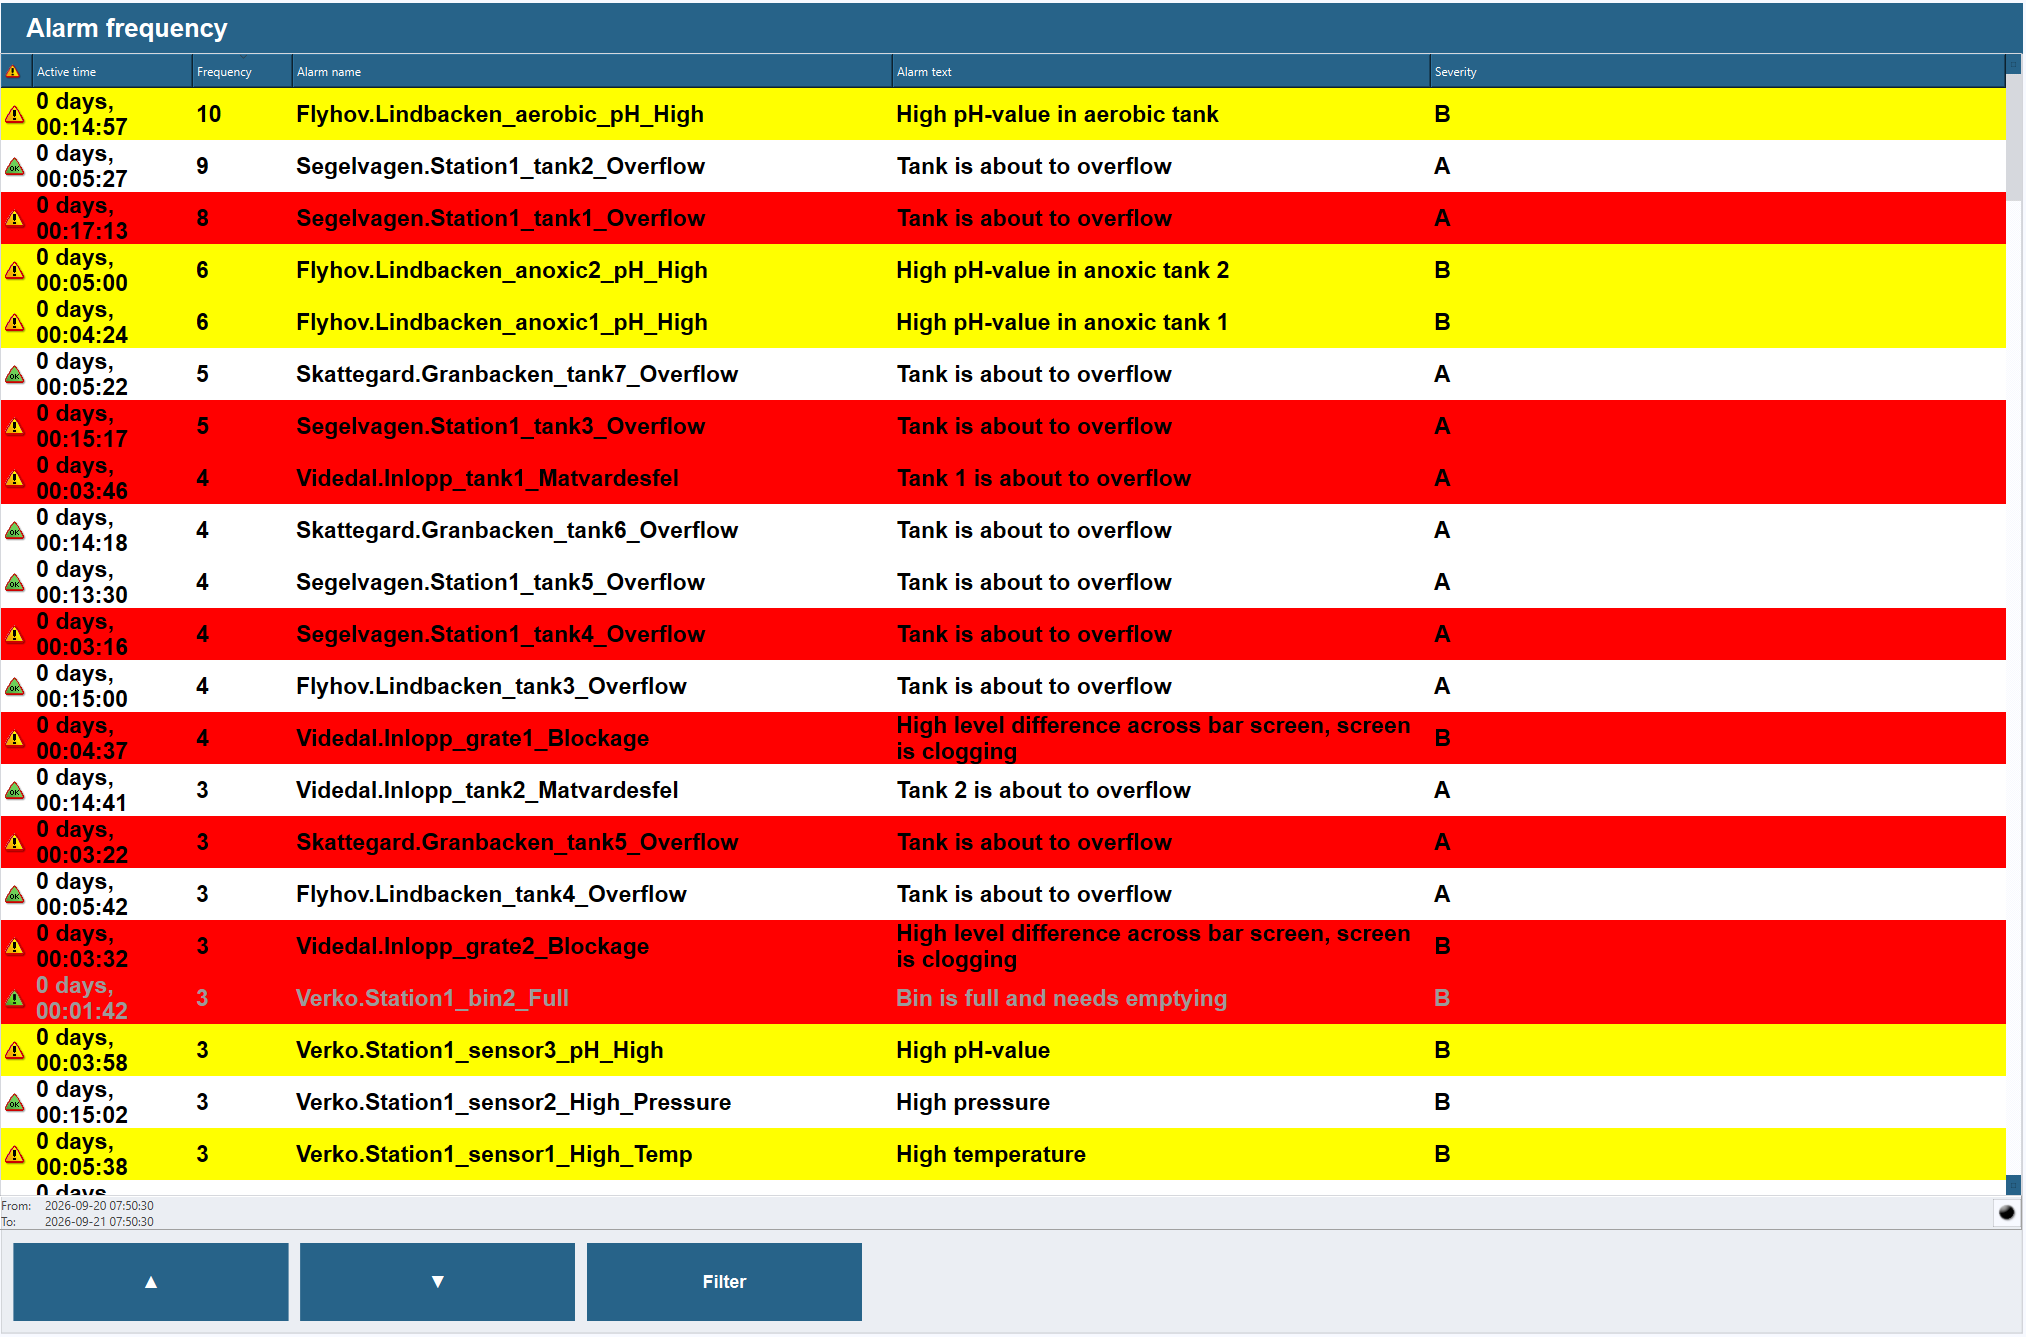The image size is (2026, 1337).
Task: Click warning icon on sensor3_pH_High row
Action: coord(15,1051)
